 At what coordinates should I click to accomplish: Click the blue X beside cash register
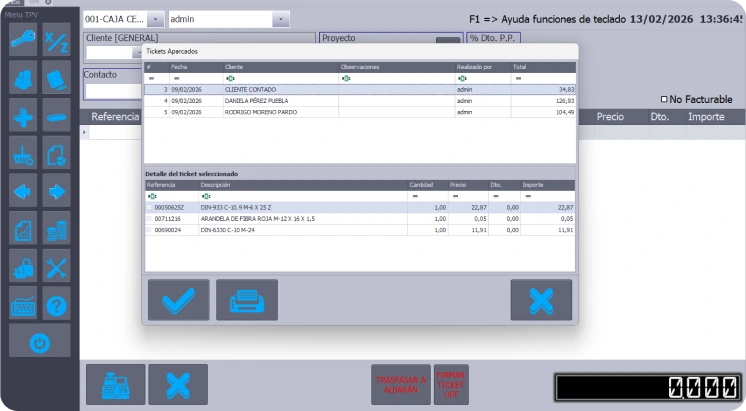click(178, 384)
